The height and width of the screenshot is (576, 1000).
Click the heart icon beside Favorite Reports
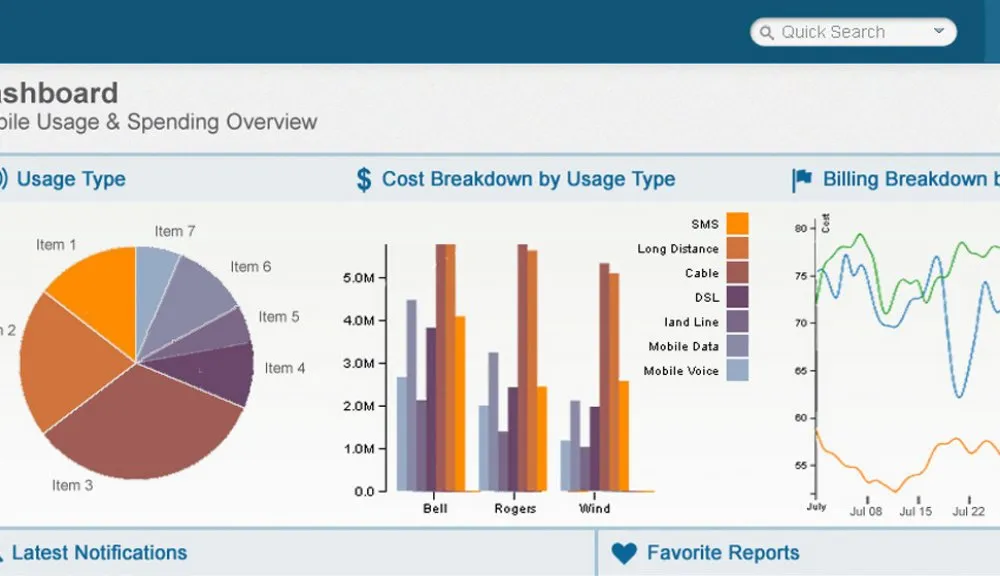(624, 553)
